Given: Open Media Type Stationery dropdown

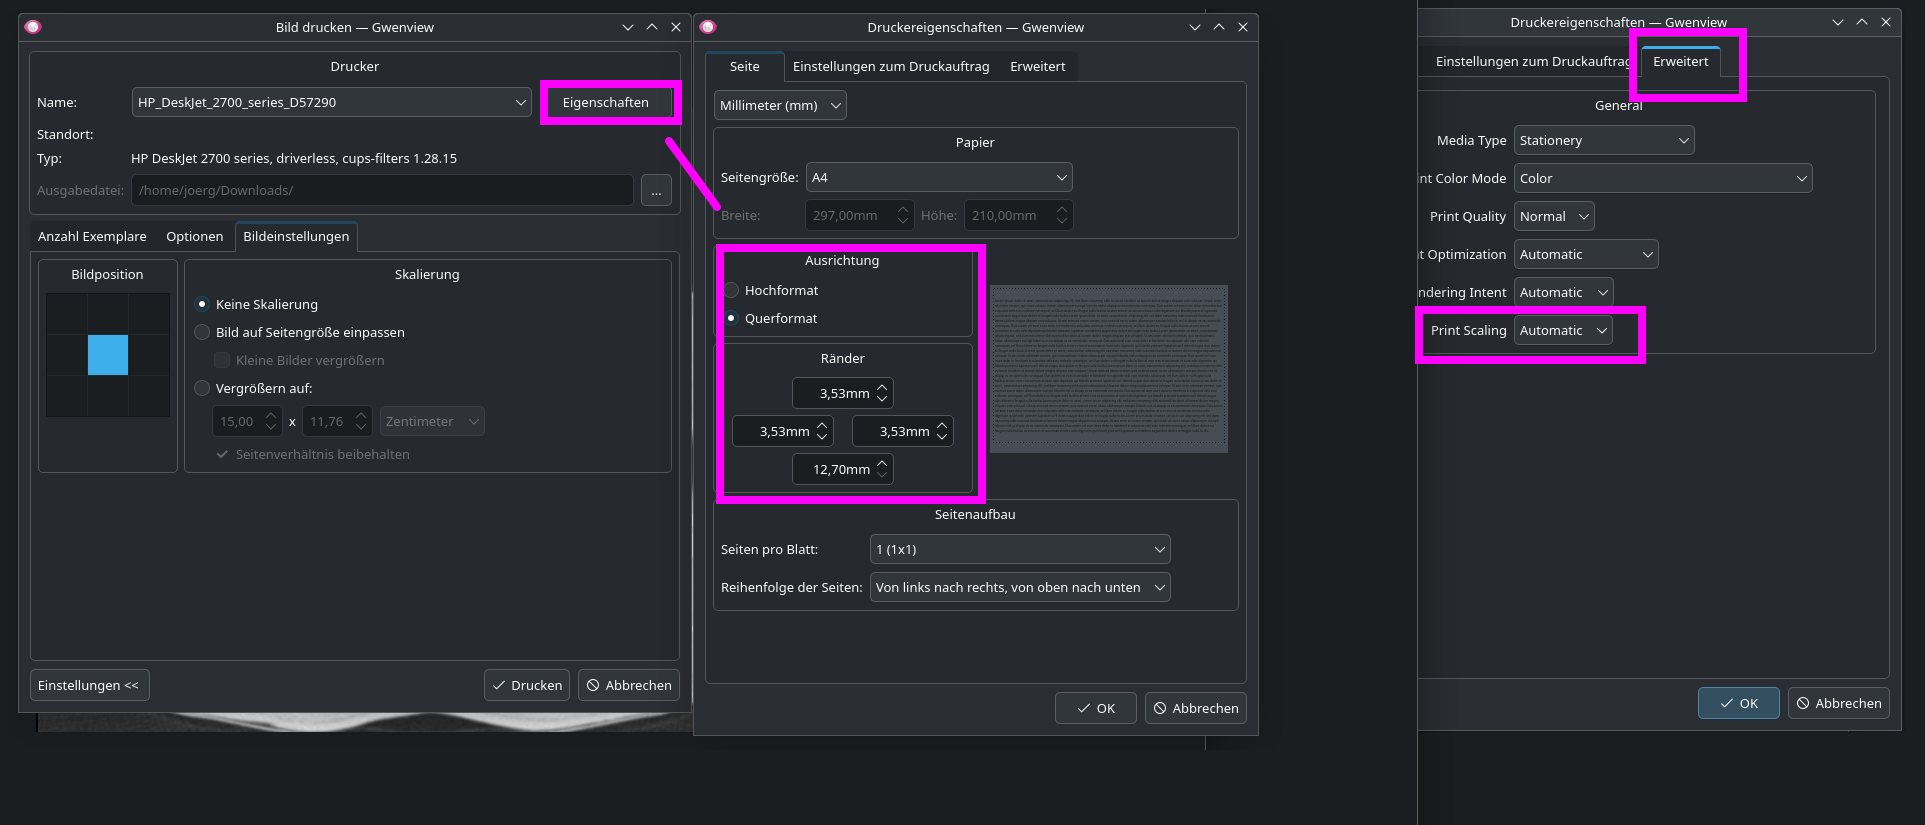Looking at the screenshot, I should [x=1604, y=140].
